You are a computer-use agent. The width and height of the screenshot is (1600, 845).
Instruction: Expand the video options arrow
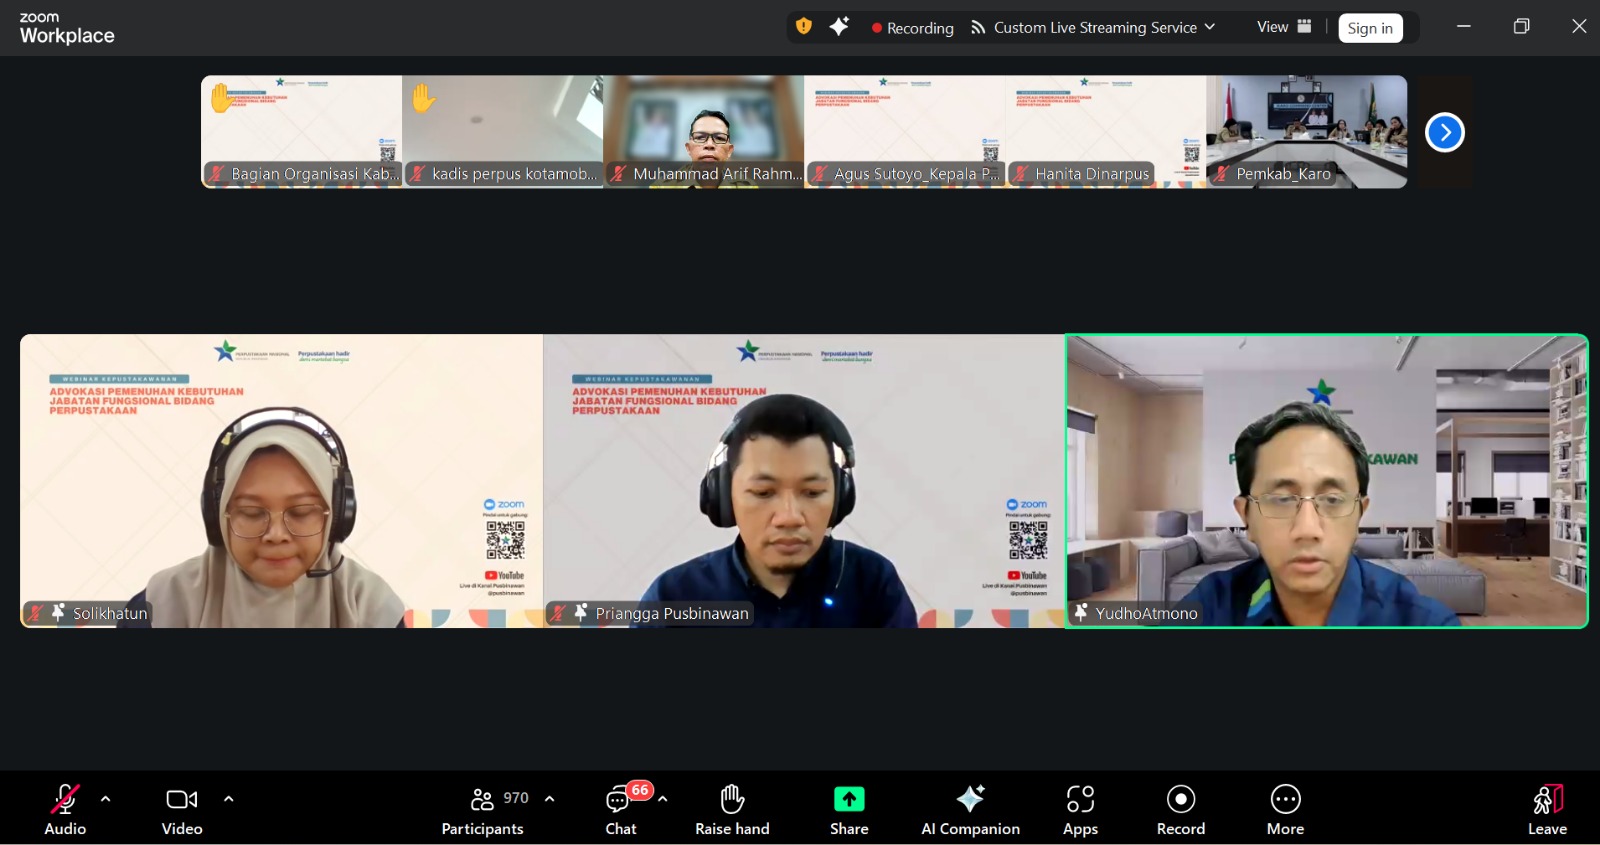(229, 799)
